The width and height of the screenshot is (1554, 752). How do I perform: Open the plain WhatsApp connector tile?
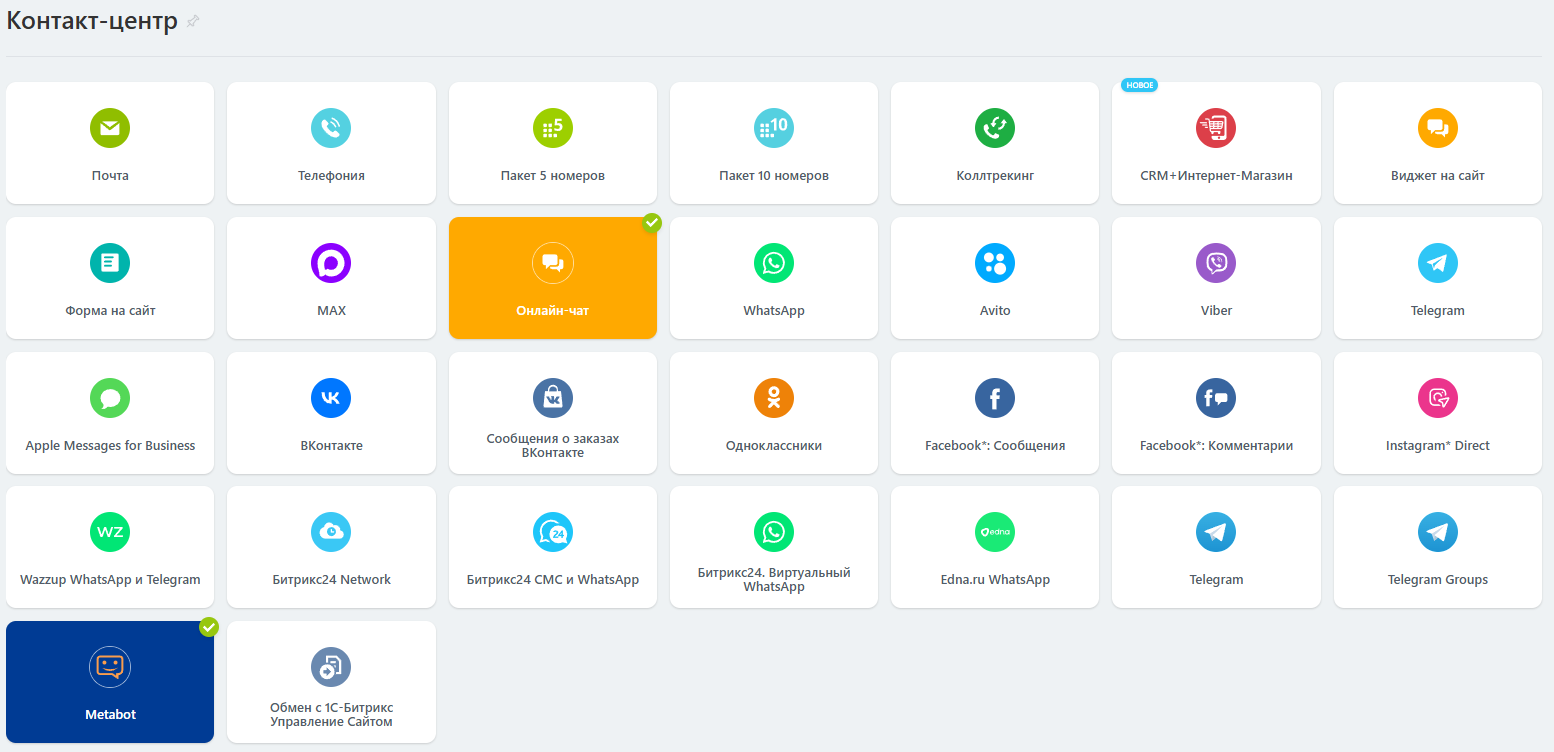774,278
